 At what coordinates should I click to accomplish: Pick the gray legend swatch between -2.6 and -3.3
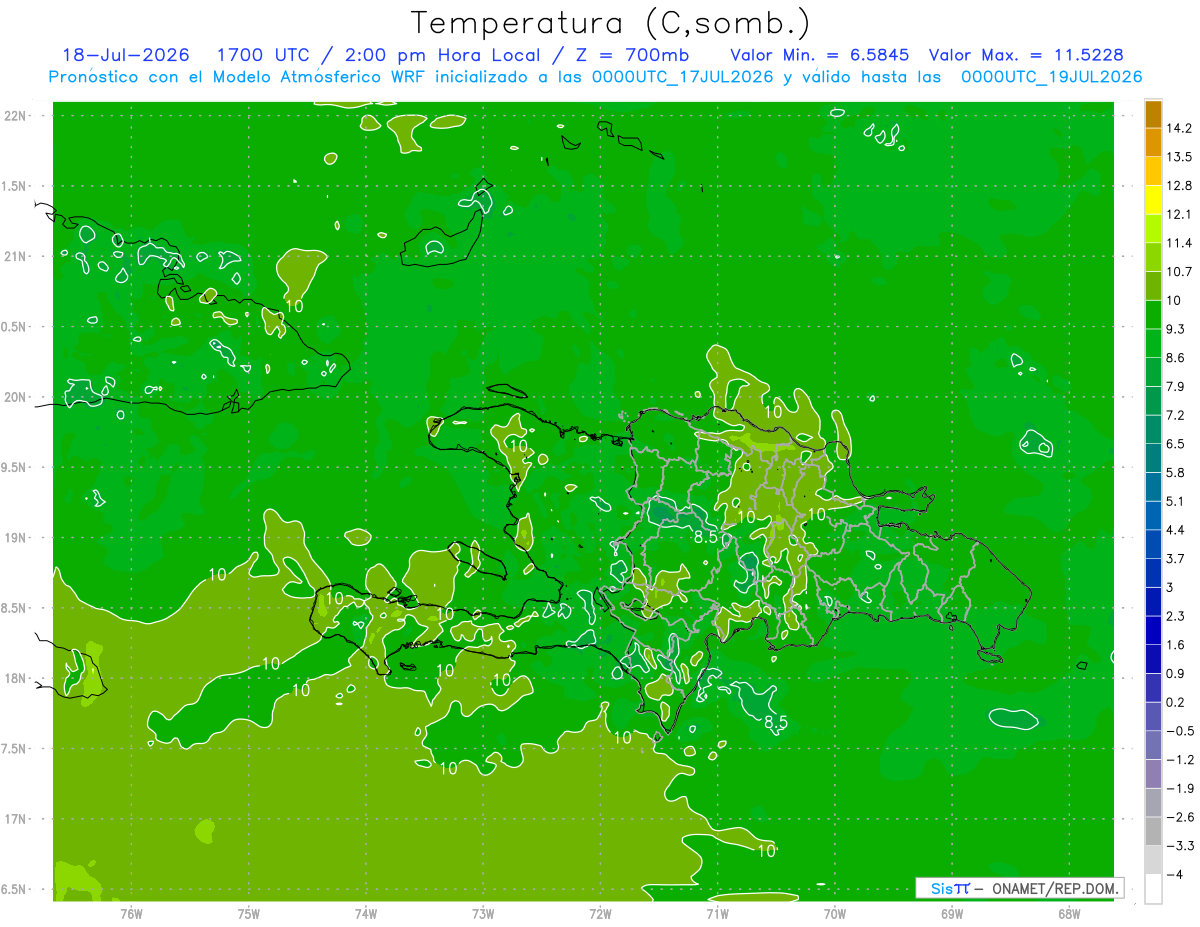(1153, 831)
